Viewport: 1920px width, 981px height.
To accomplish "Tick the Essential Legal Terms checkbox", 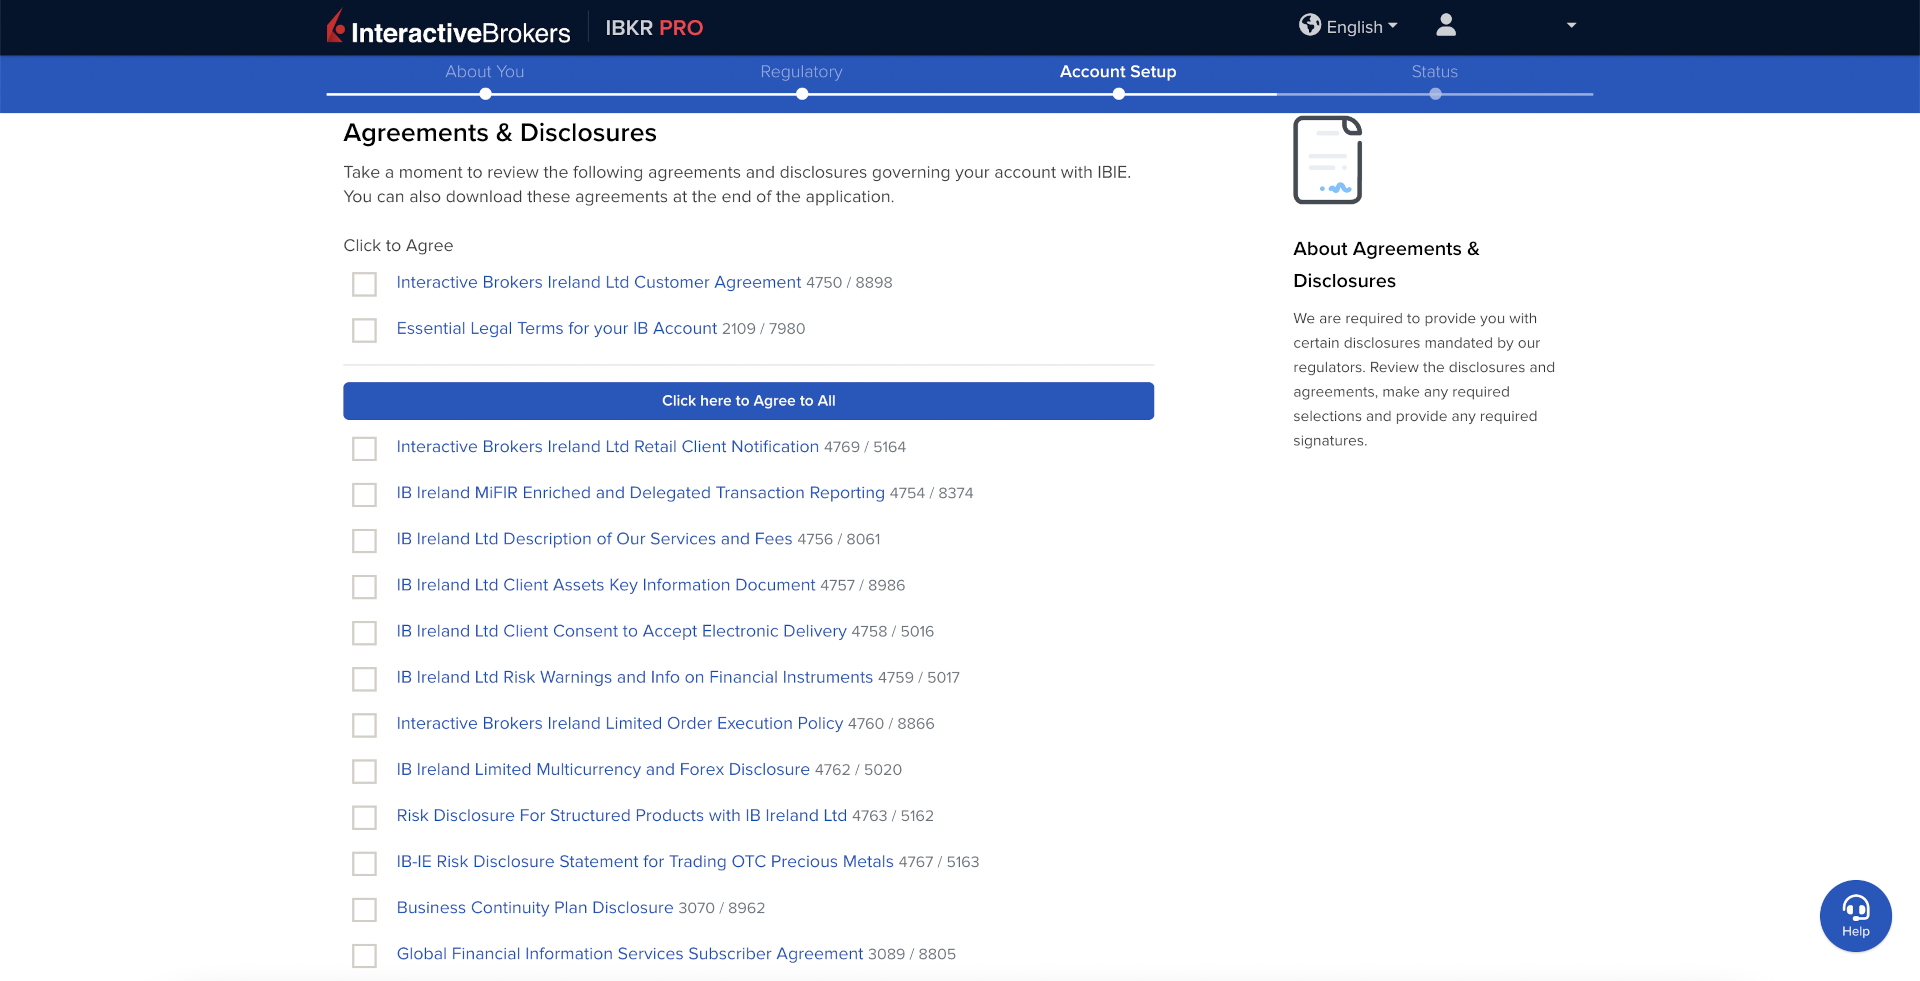I will pos(364,330).
